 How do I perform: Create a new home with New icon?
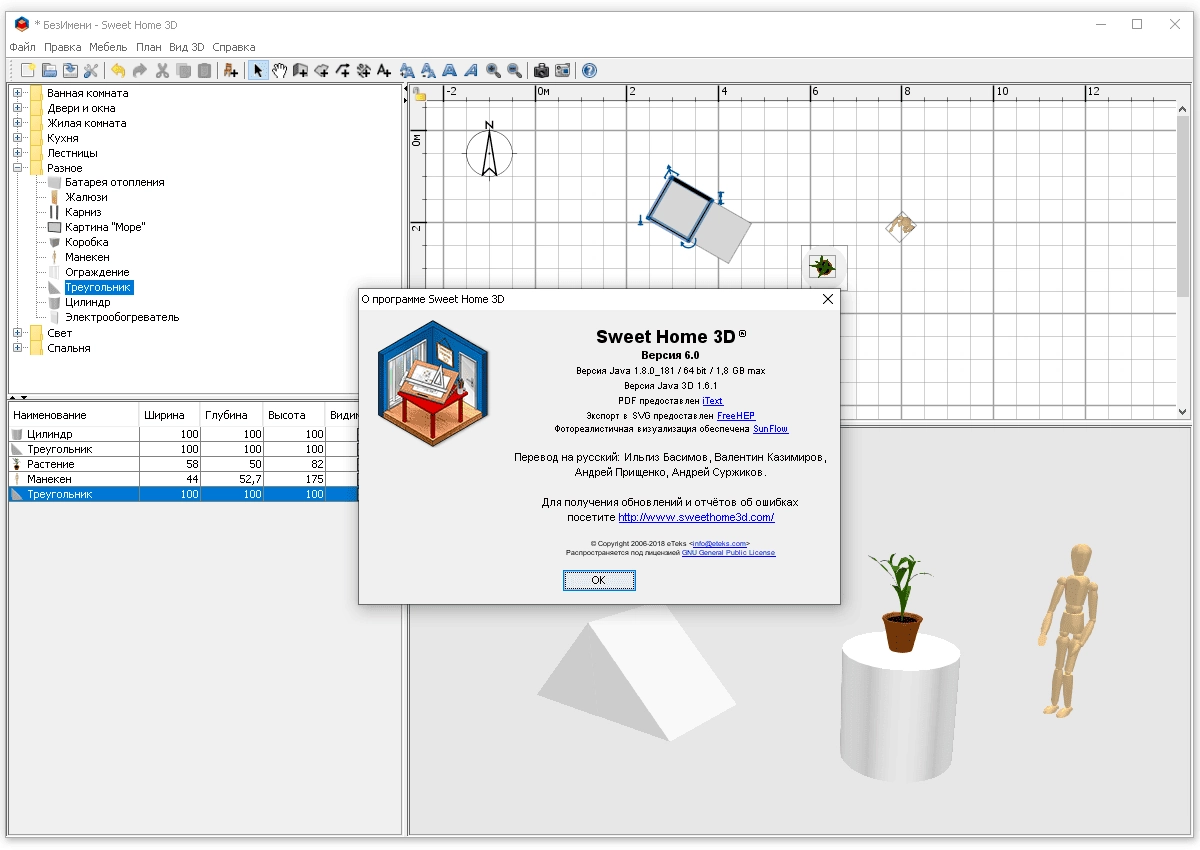tap(27, 70)
